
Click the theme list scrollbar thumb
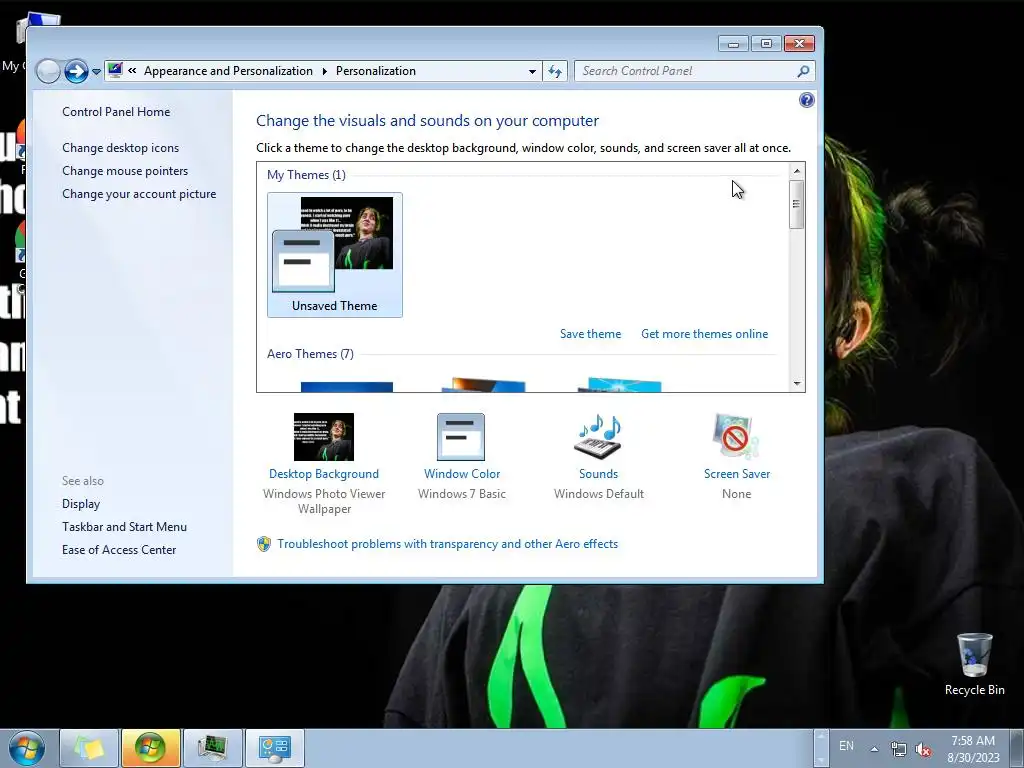[797, 204]
